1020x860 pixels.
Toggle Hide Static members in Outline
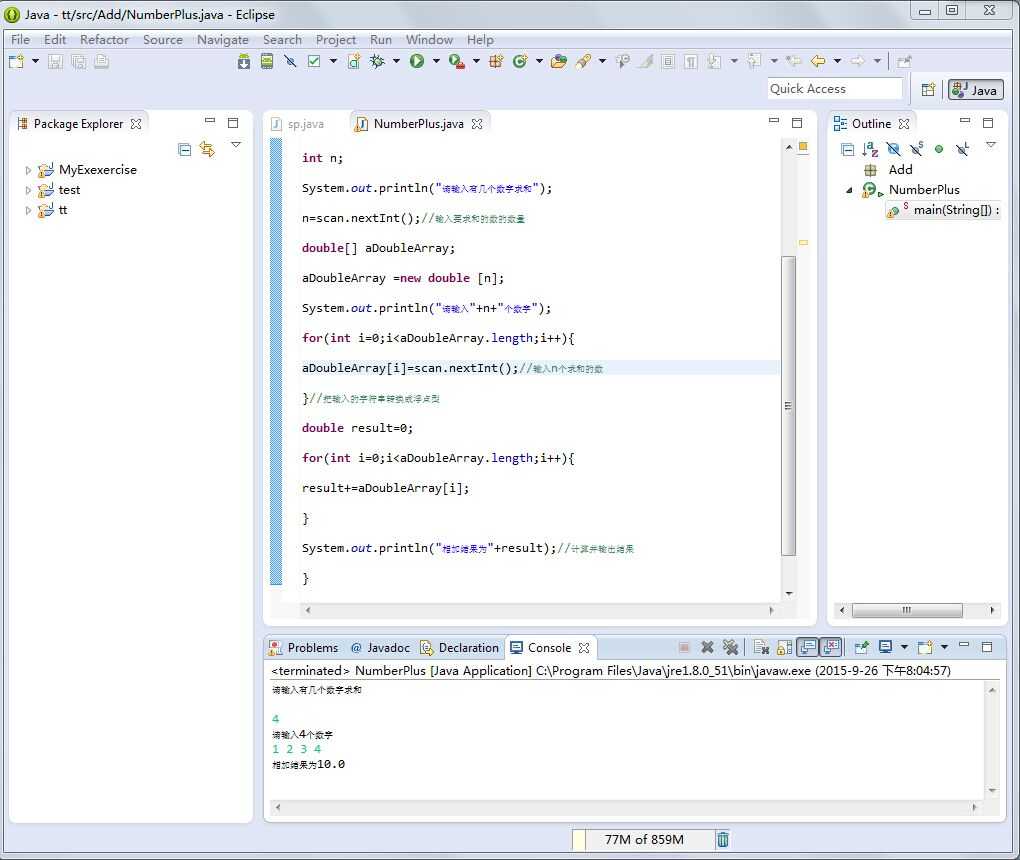pos(917,149)
